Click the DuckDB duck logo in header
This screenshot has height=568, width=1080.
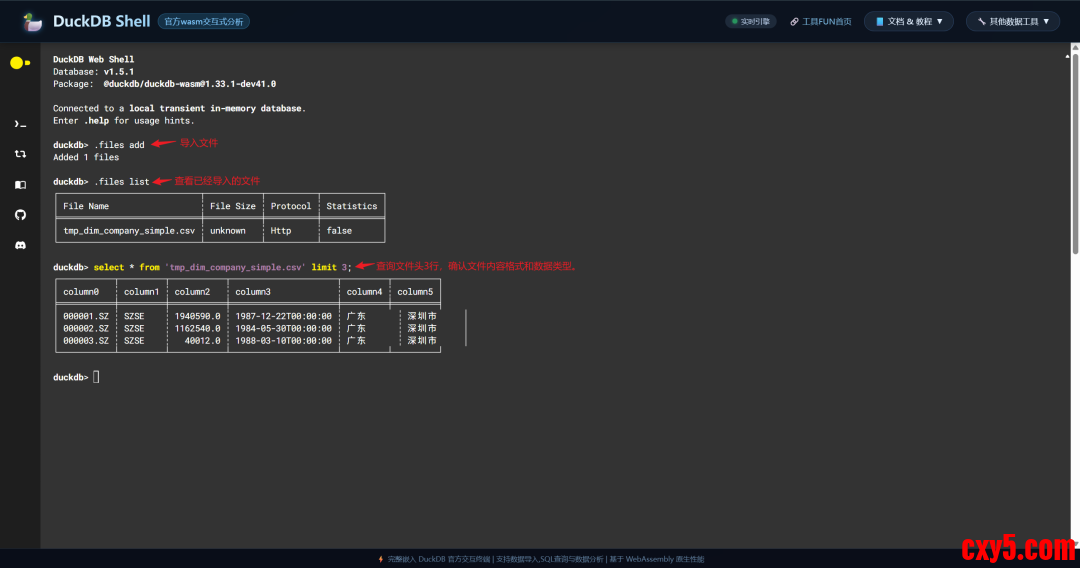click(33, 21)
